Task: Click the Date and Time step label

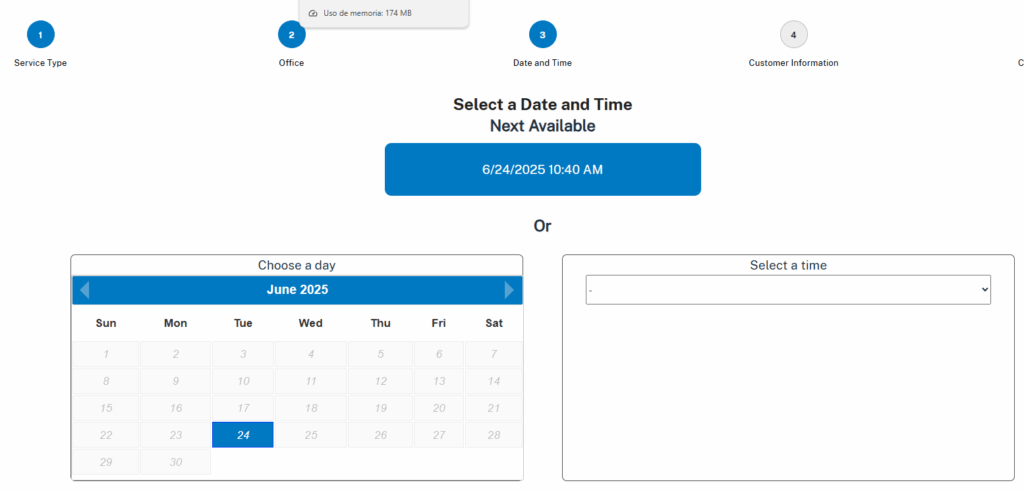Action: click(543, 63)
